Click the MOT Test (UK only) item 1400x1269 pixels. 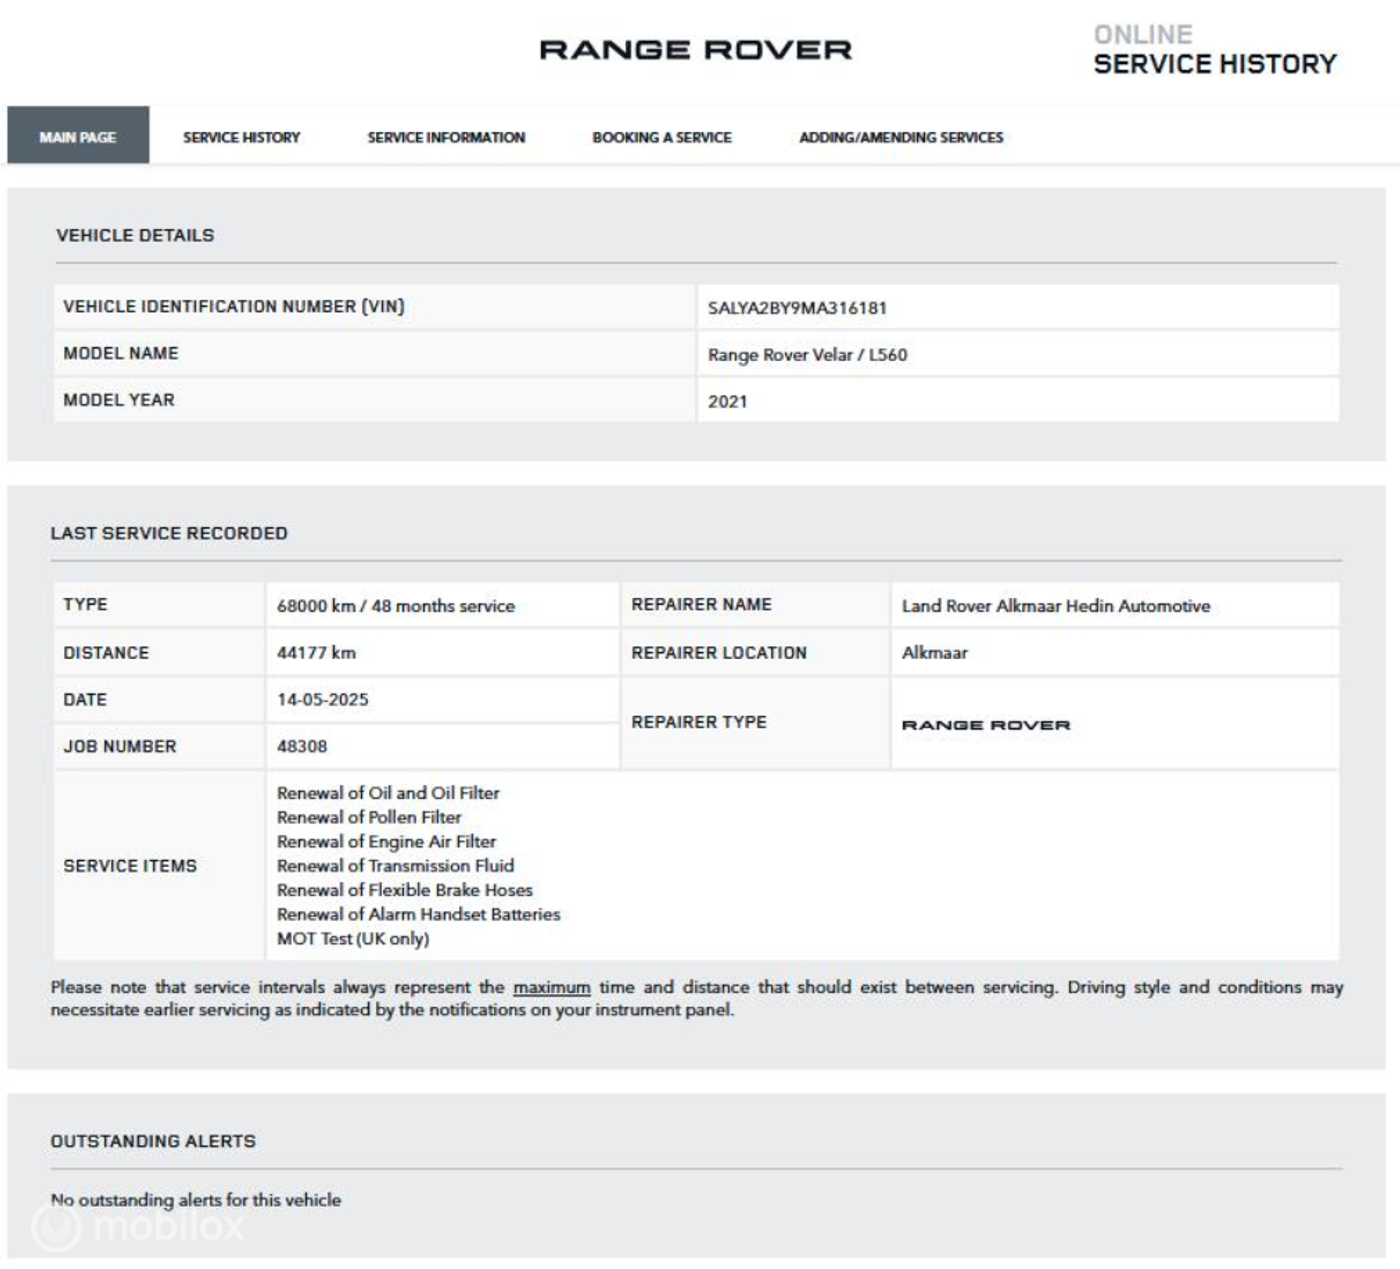pos(353,939)
